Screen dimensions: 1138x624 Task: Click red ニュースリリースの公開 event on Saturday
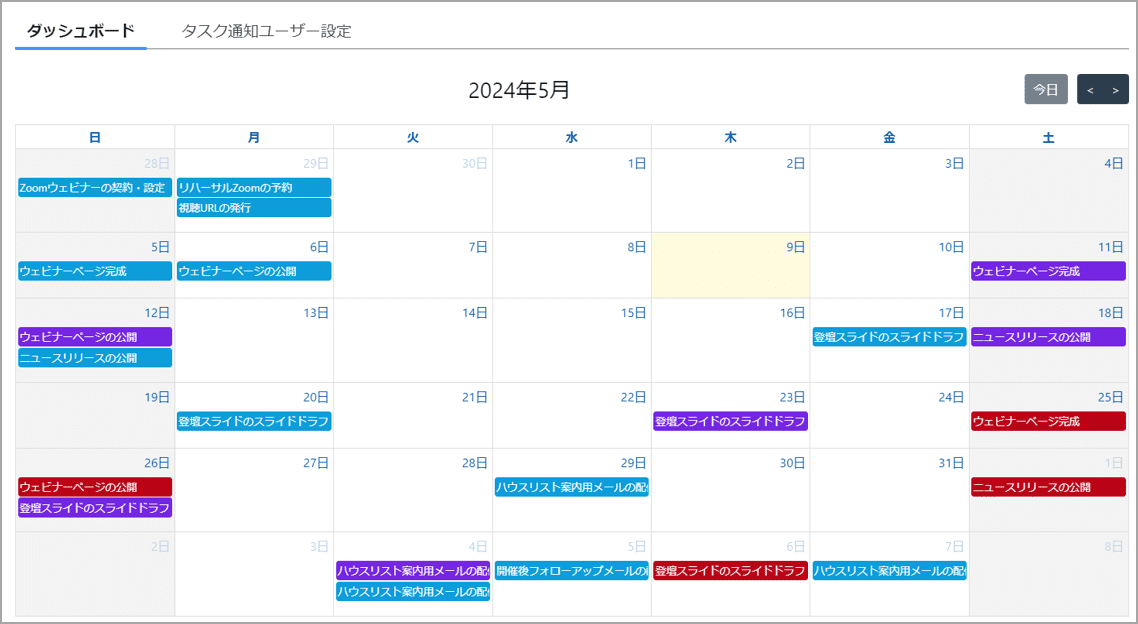point(1048,487)
